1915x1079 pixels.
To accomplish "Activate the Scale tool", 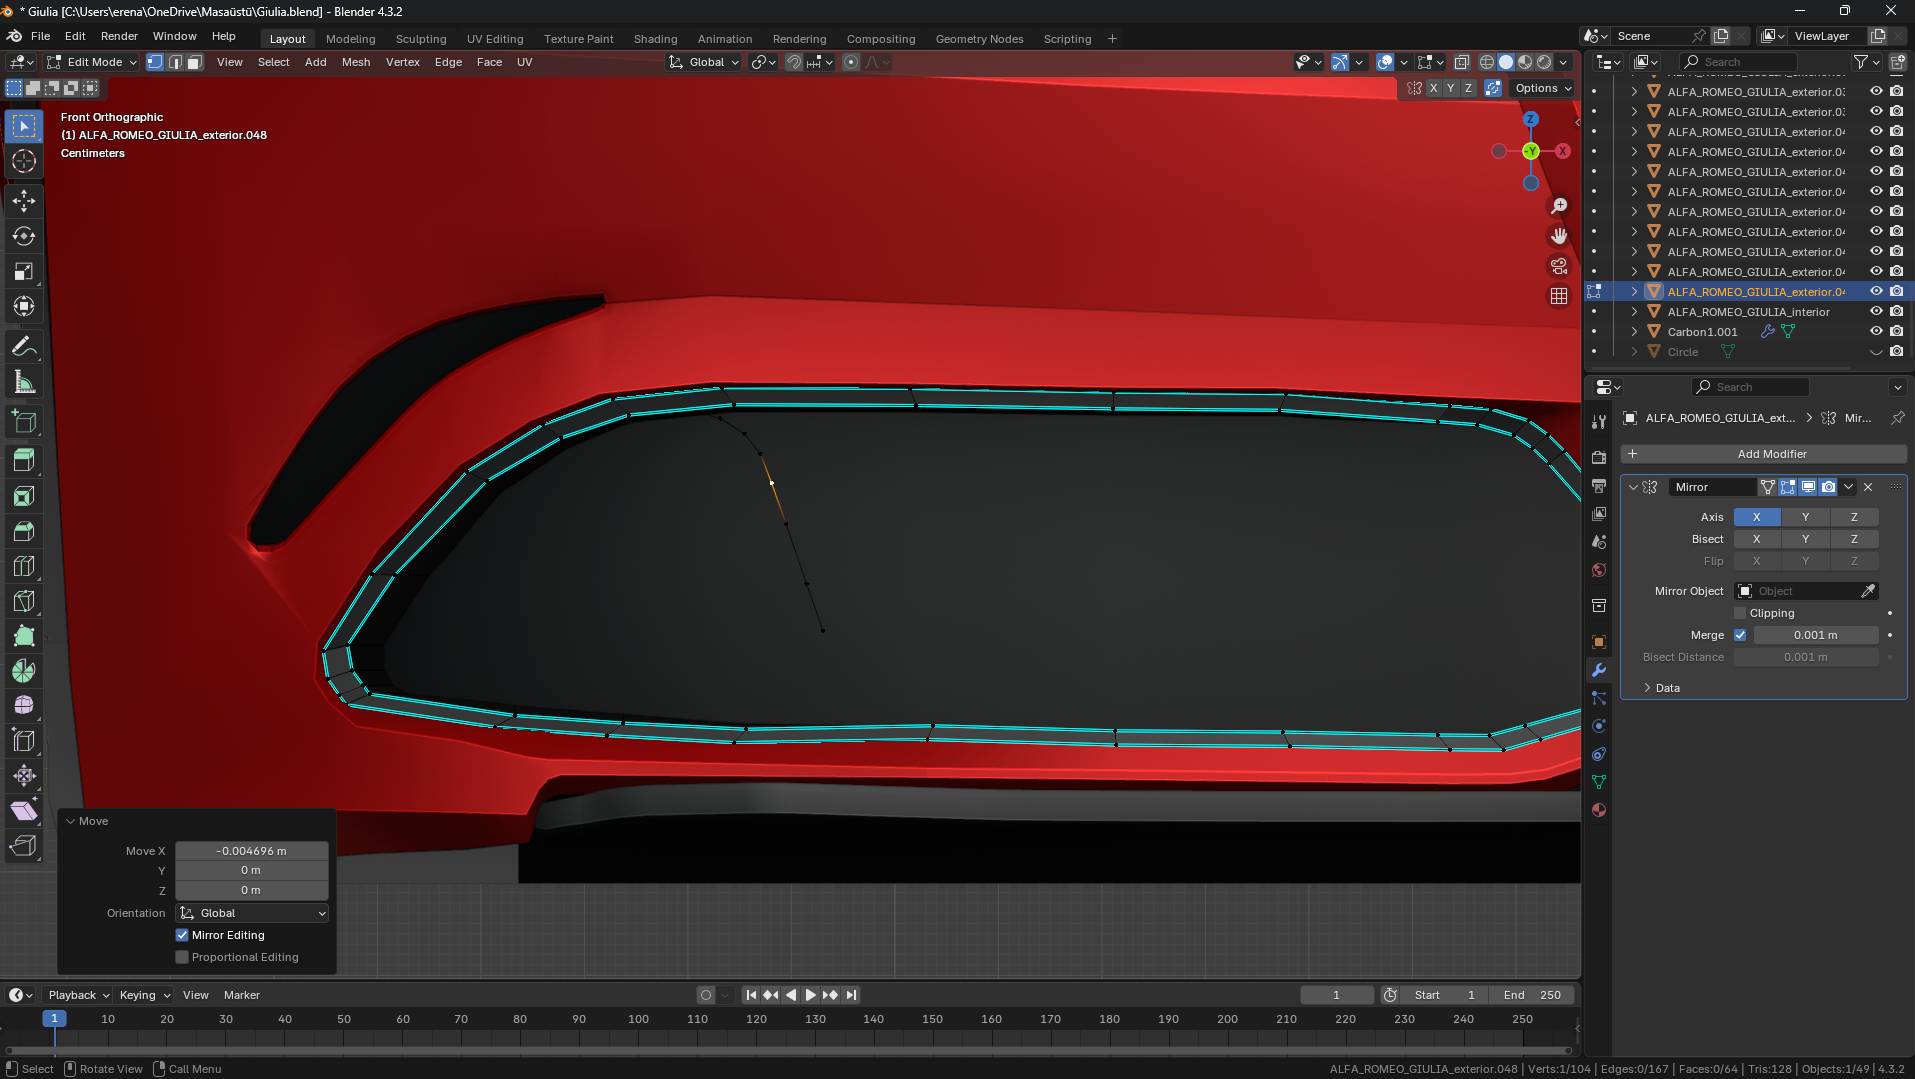I will point(24,271).
